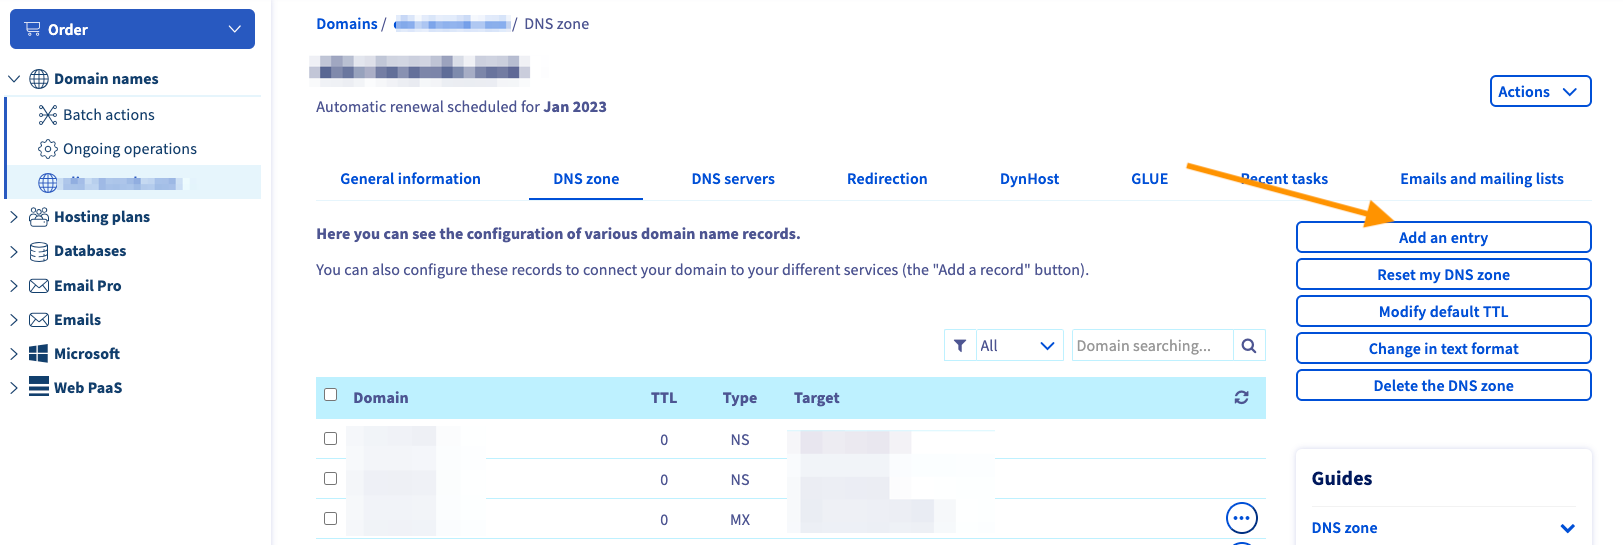Click the Web PaaS stack icon
This screenshot has width=1623, height=545.
click(39, 387)
